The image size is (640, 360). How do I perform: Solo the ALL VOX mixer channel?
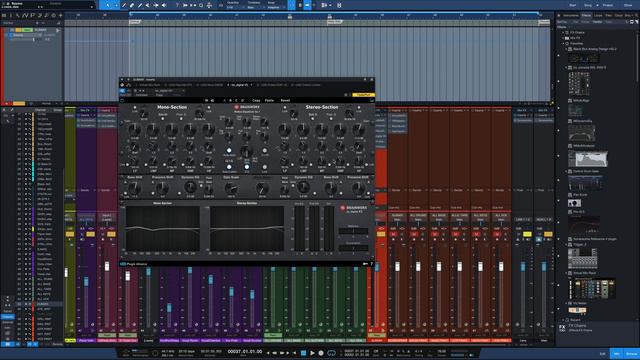[x=505, y=234]
